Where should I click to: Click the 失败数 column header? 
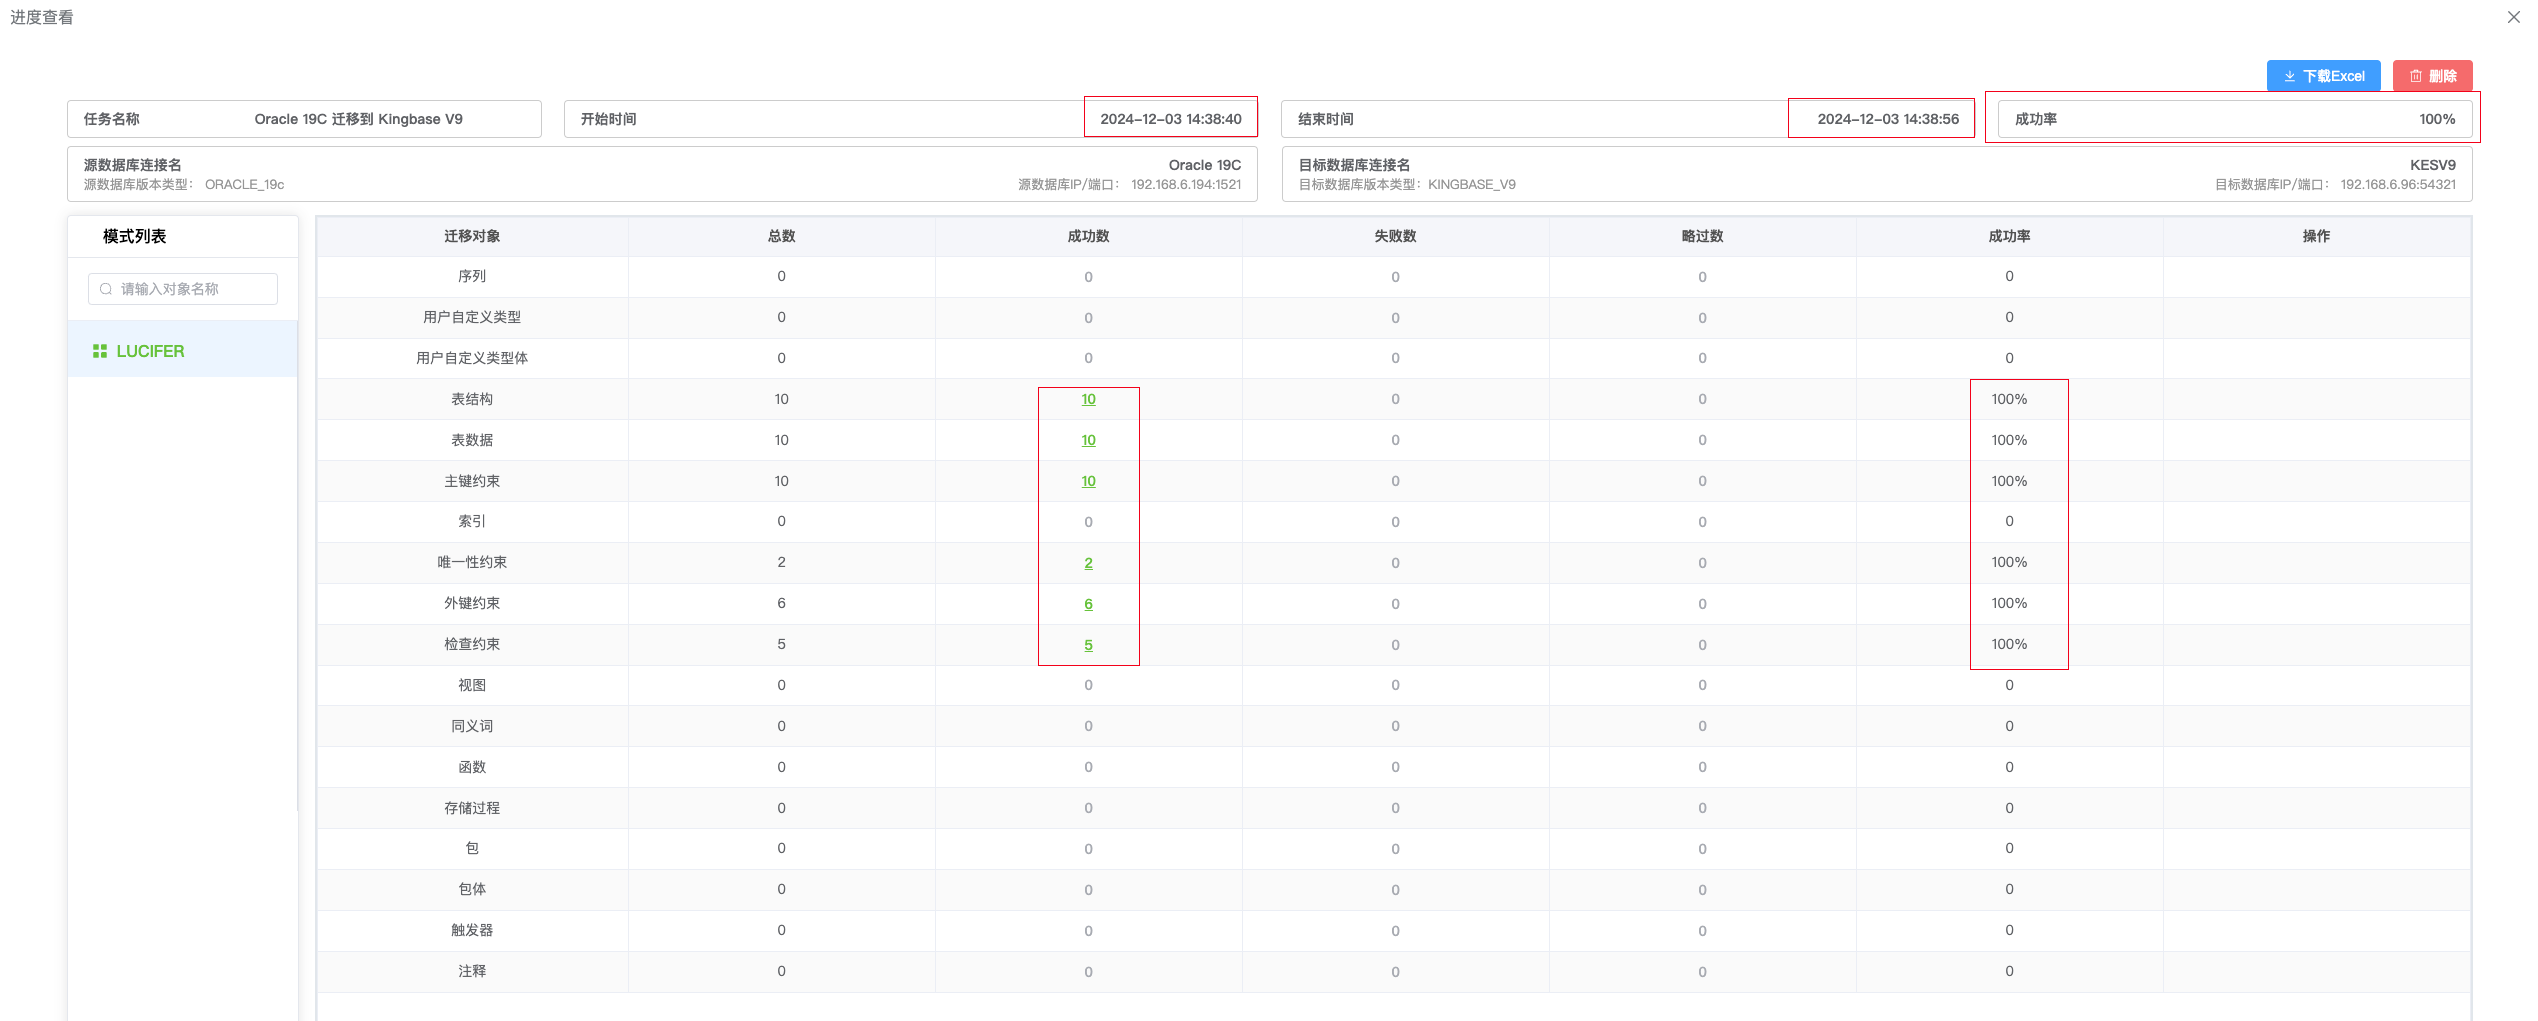(1395, 236)
